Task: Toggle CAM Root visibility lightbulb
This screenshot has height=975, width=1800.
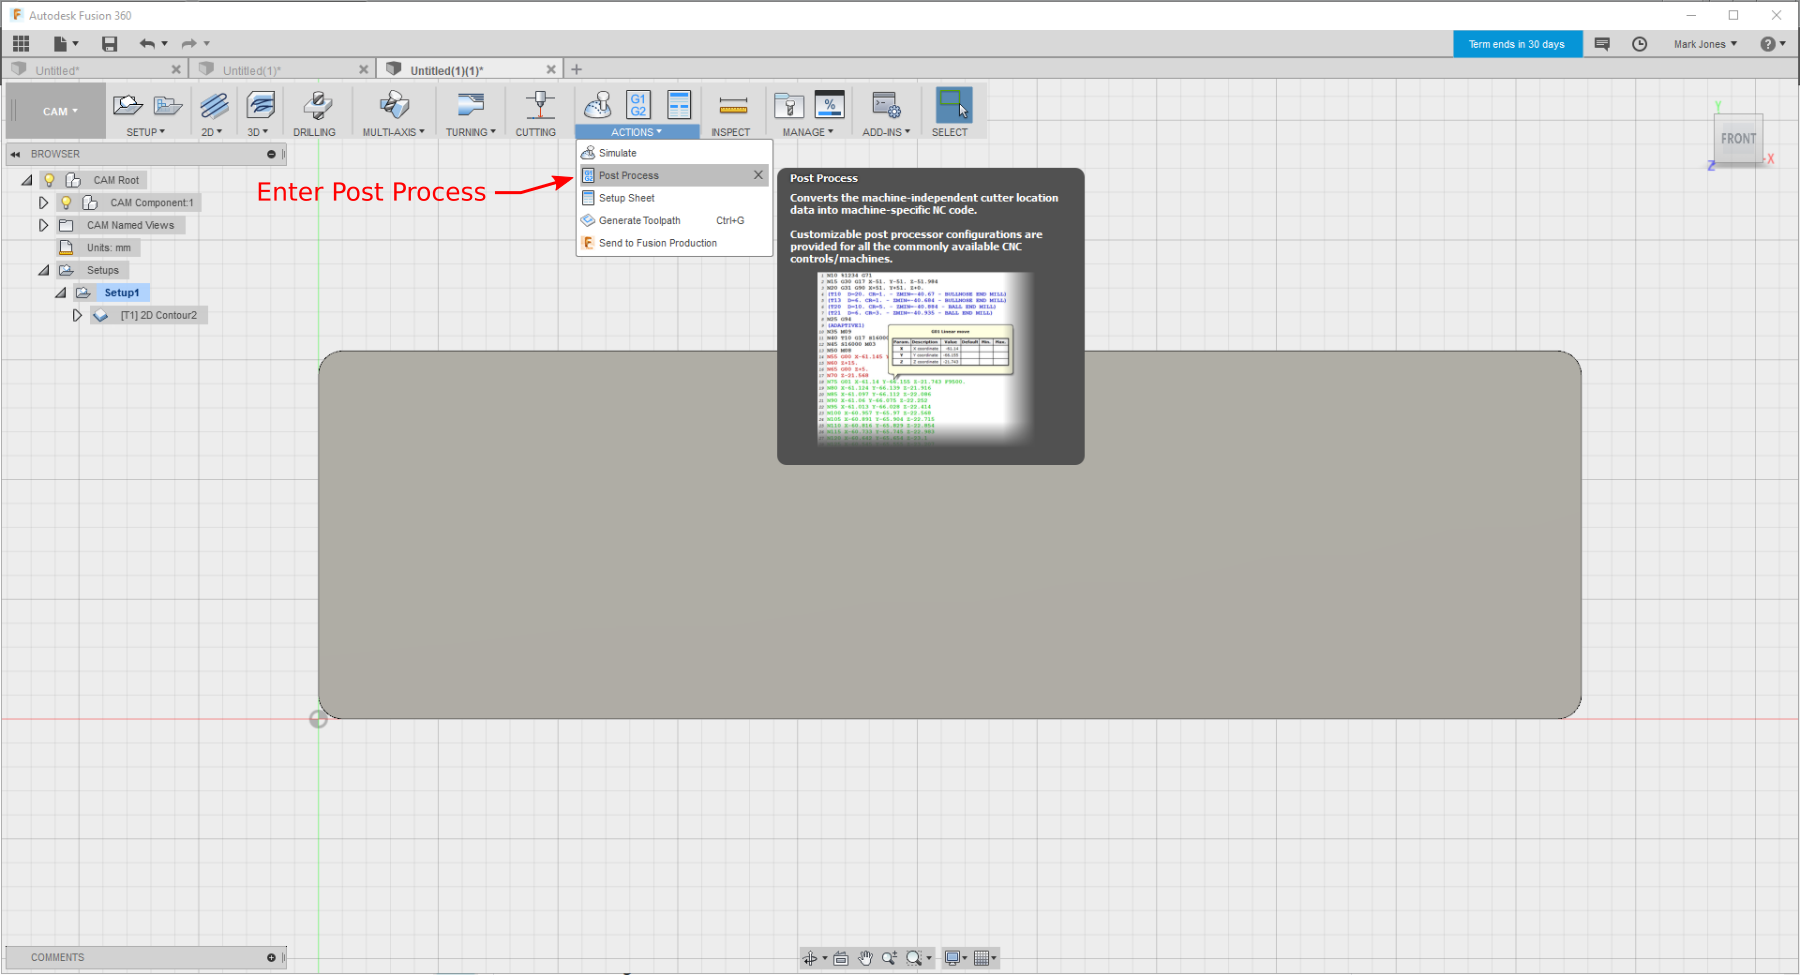Action: point(49,180)
